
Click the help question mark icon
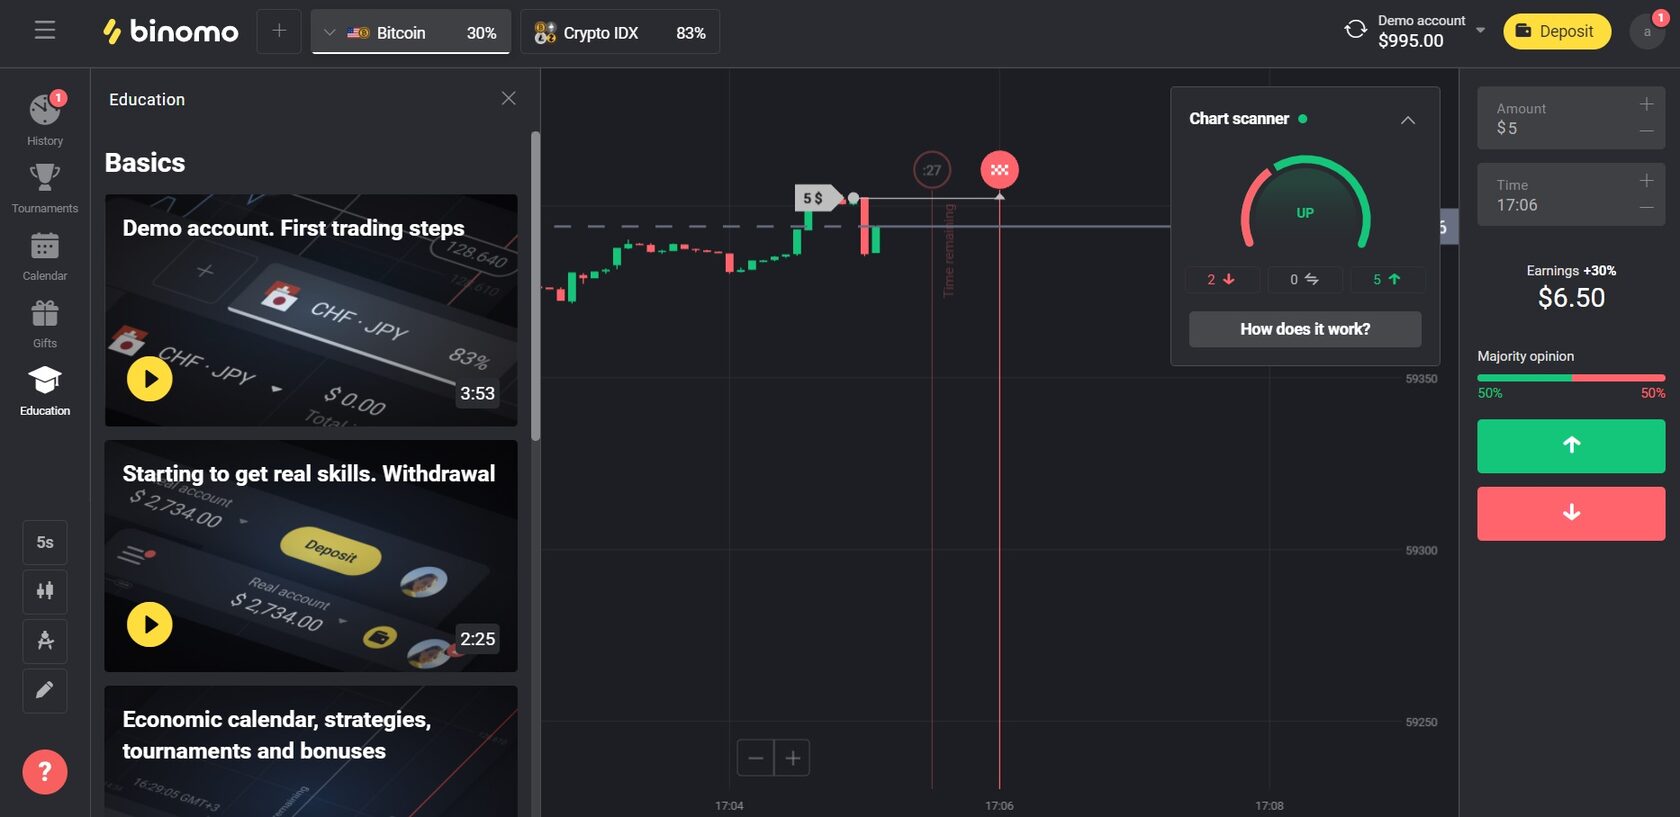44,771
